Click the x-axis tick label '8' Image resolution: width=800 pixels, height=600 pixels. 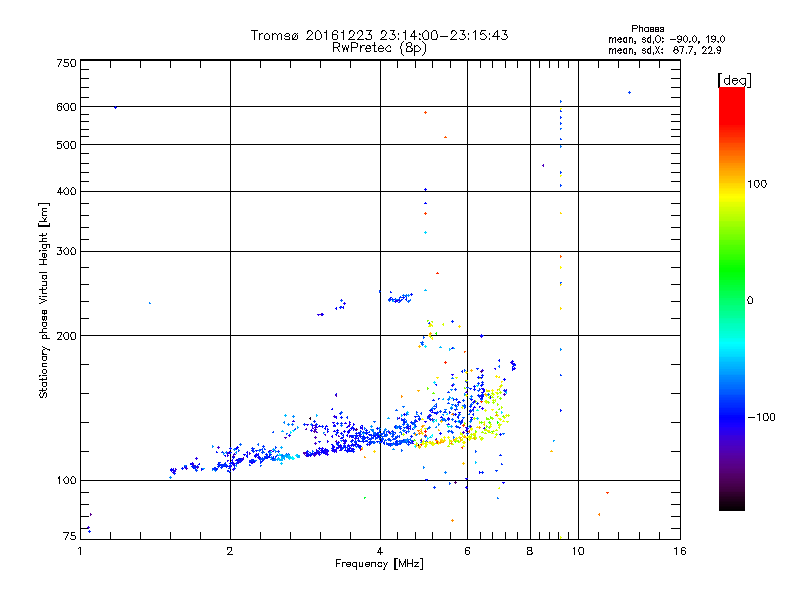click(530, 551)
